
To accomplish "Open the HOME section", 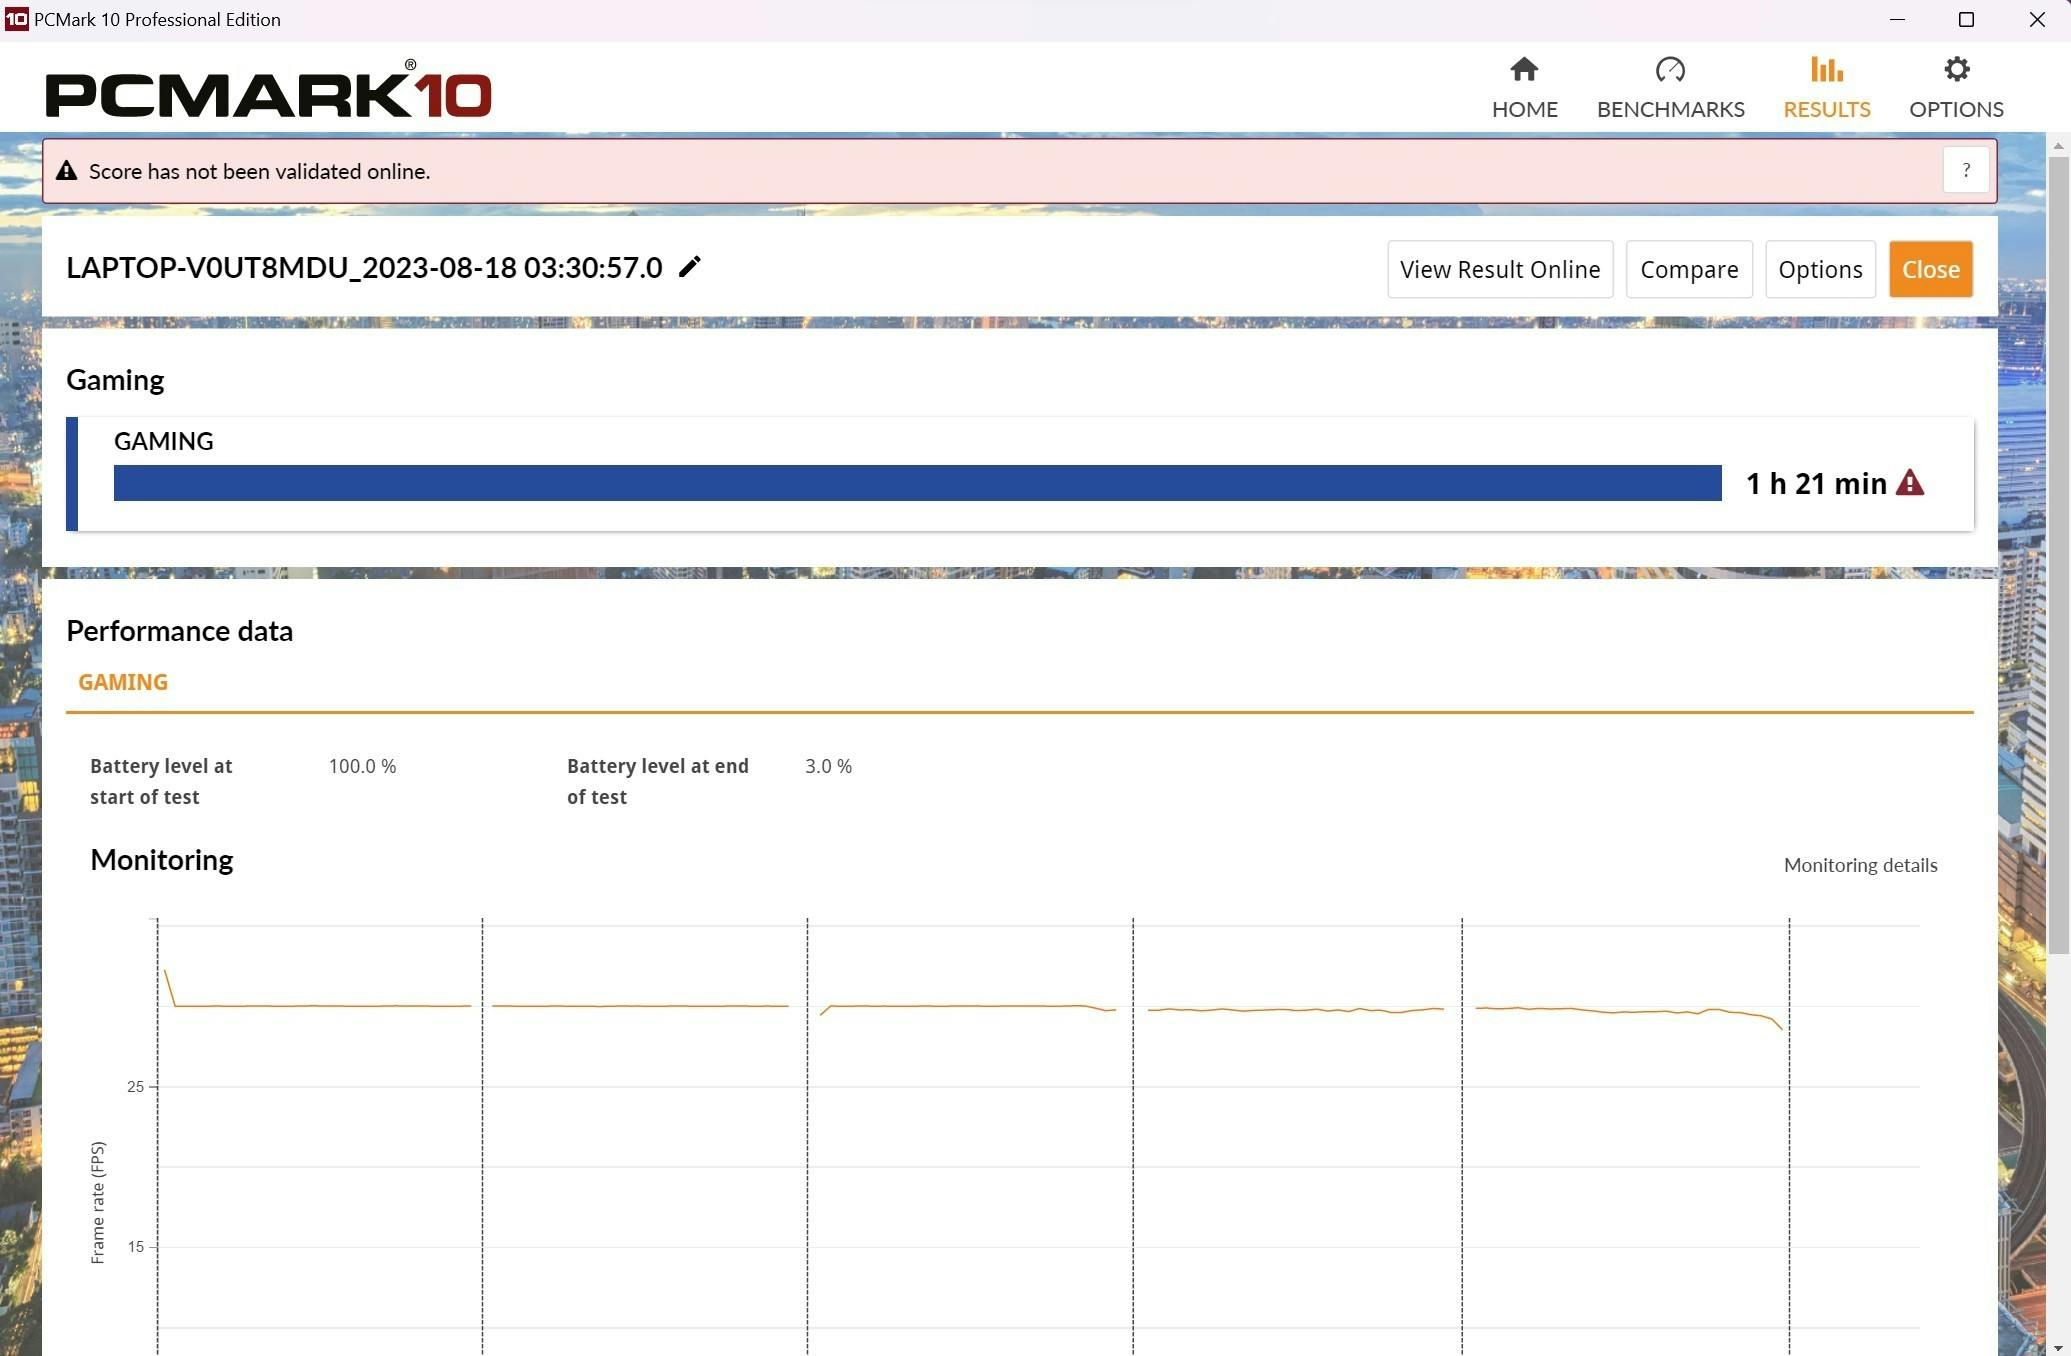I will coord(1524,88).
